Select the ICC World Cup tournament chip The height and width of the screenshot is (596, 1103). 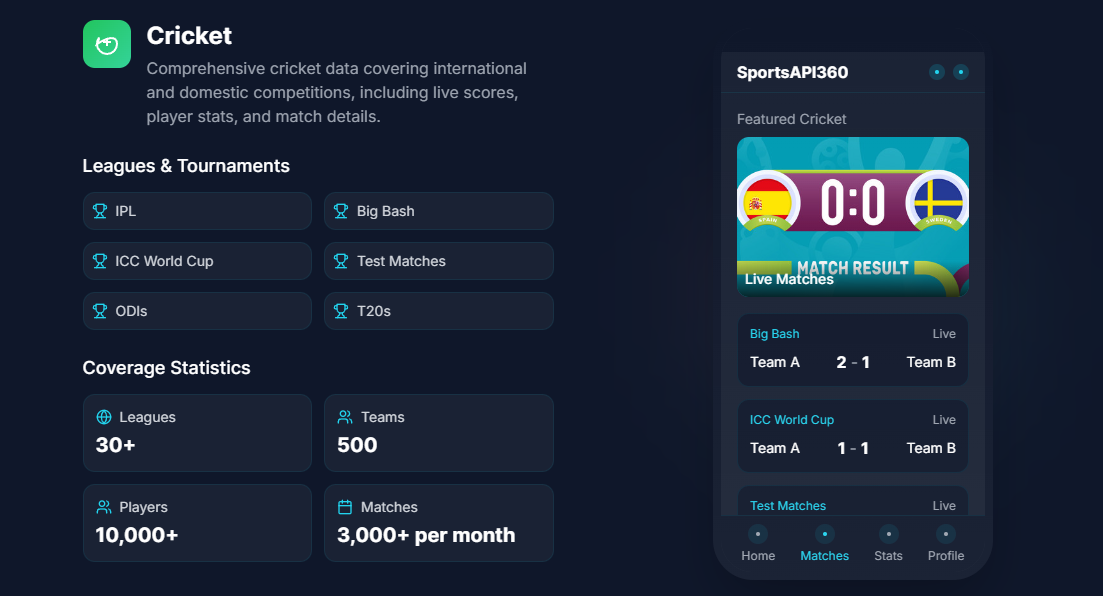point(197,261)
